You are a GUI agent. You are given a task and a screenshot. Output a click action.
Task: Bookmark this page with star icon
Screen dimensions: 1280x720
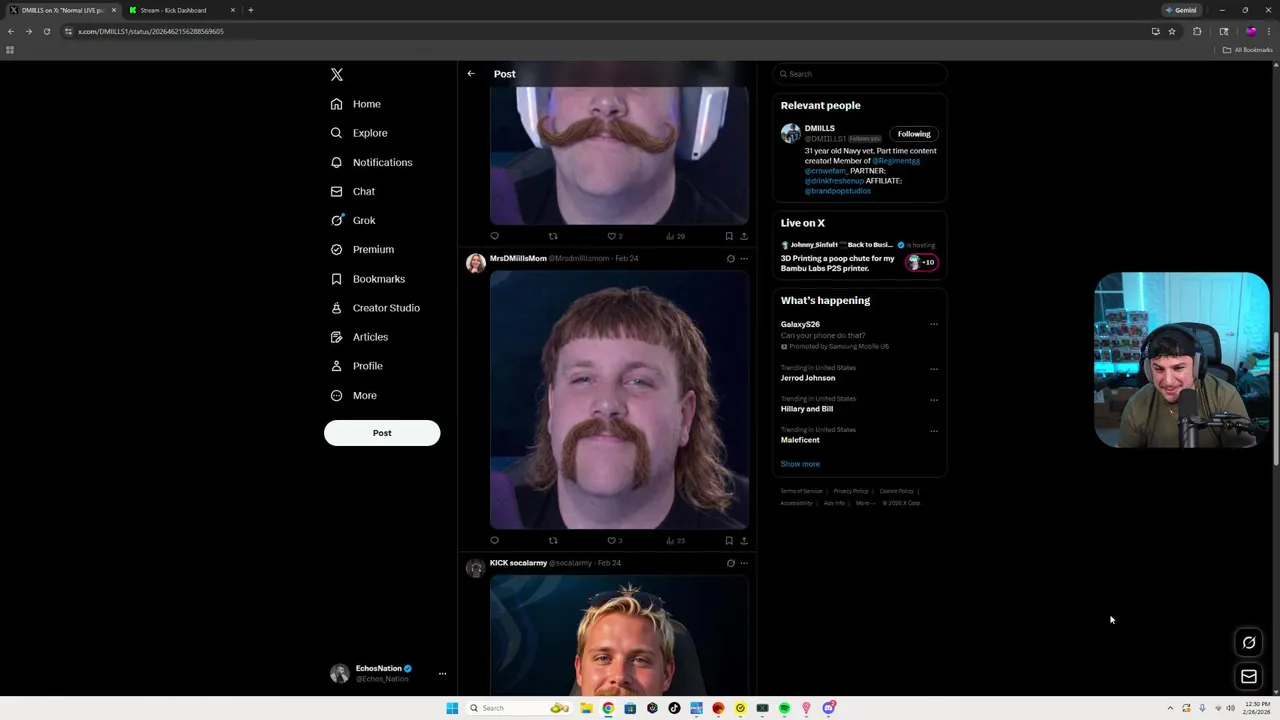[1172, 31]
